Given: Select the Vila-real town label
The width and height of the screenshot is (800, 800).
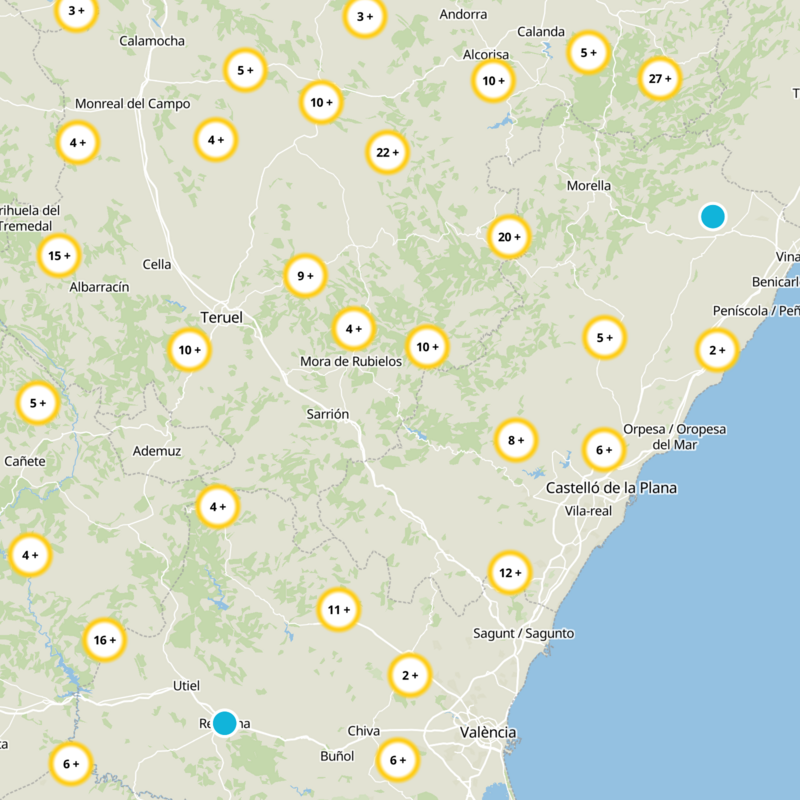Looking at the screenshot, I should coord(588,511).
